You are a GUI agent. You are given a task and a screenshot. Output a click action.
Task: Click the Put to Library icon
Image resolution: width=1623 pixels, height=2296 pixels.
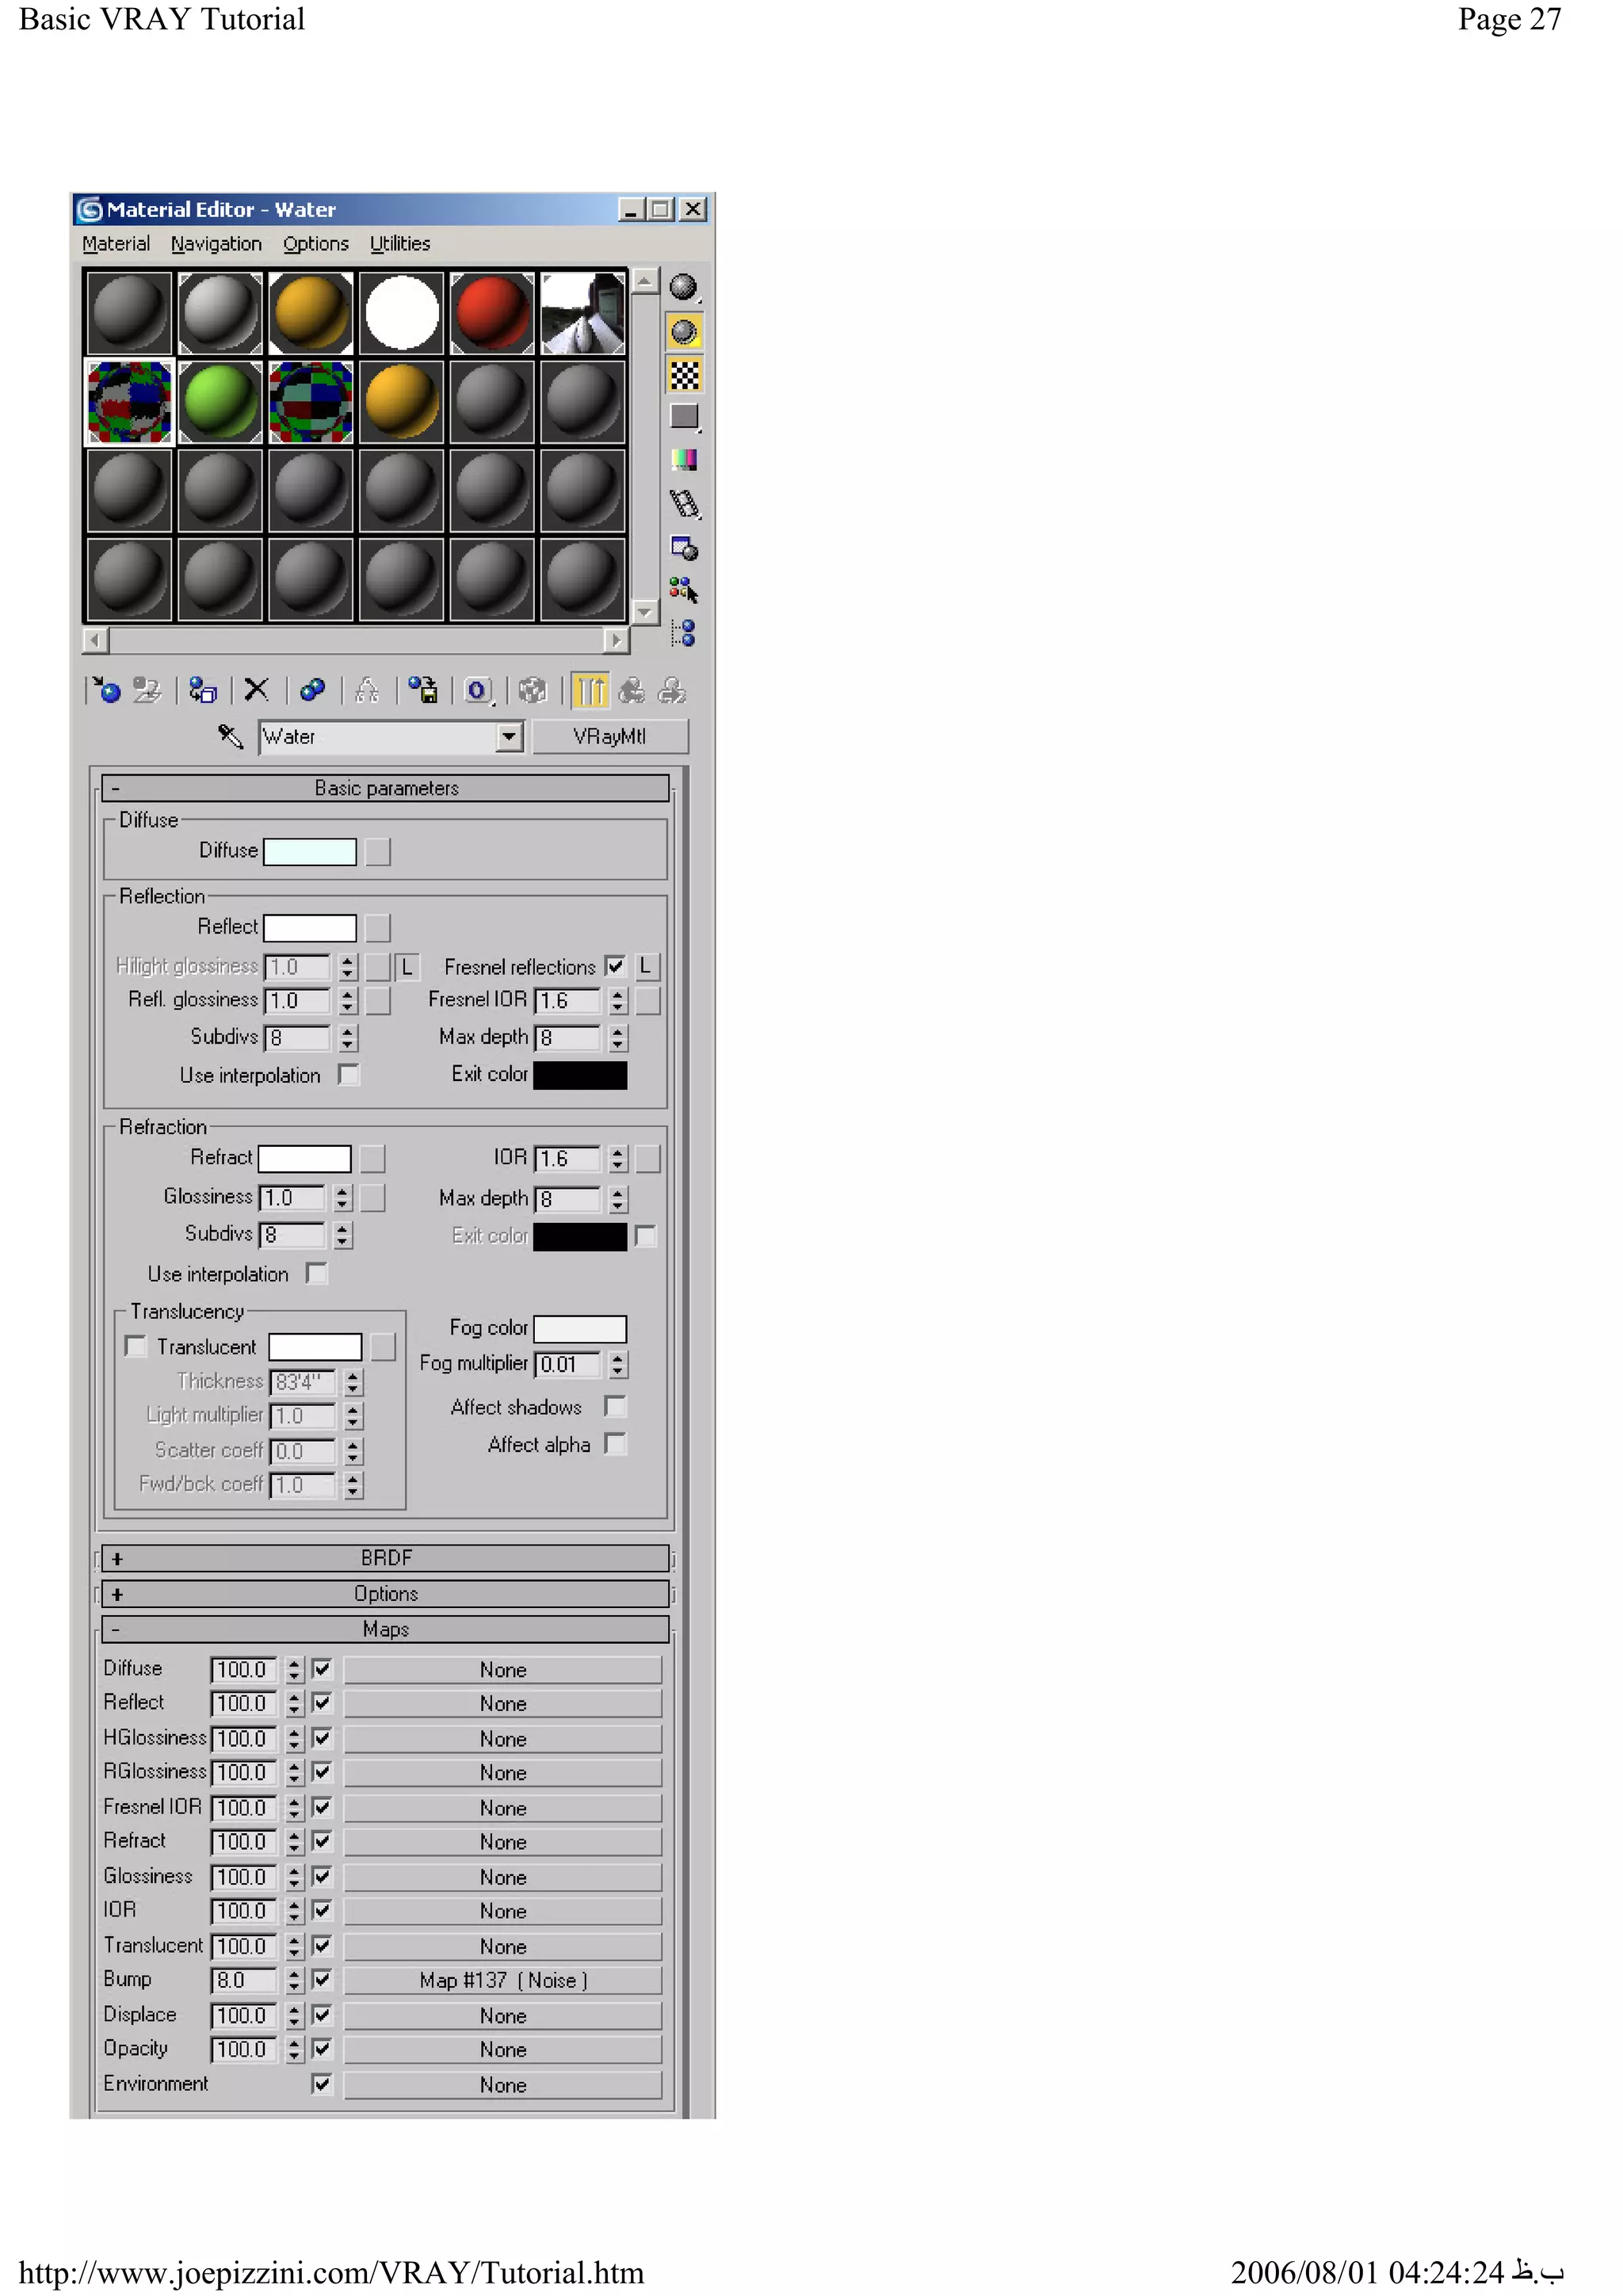423,691
